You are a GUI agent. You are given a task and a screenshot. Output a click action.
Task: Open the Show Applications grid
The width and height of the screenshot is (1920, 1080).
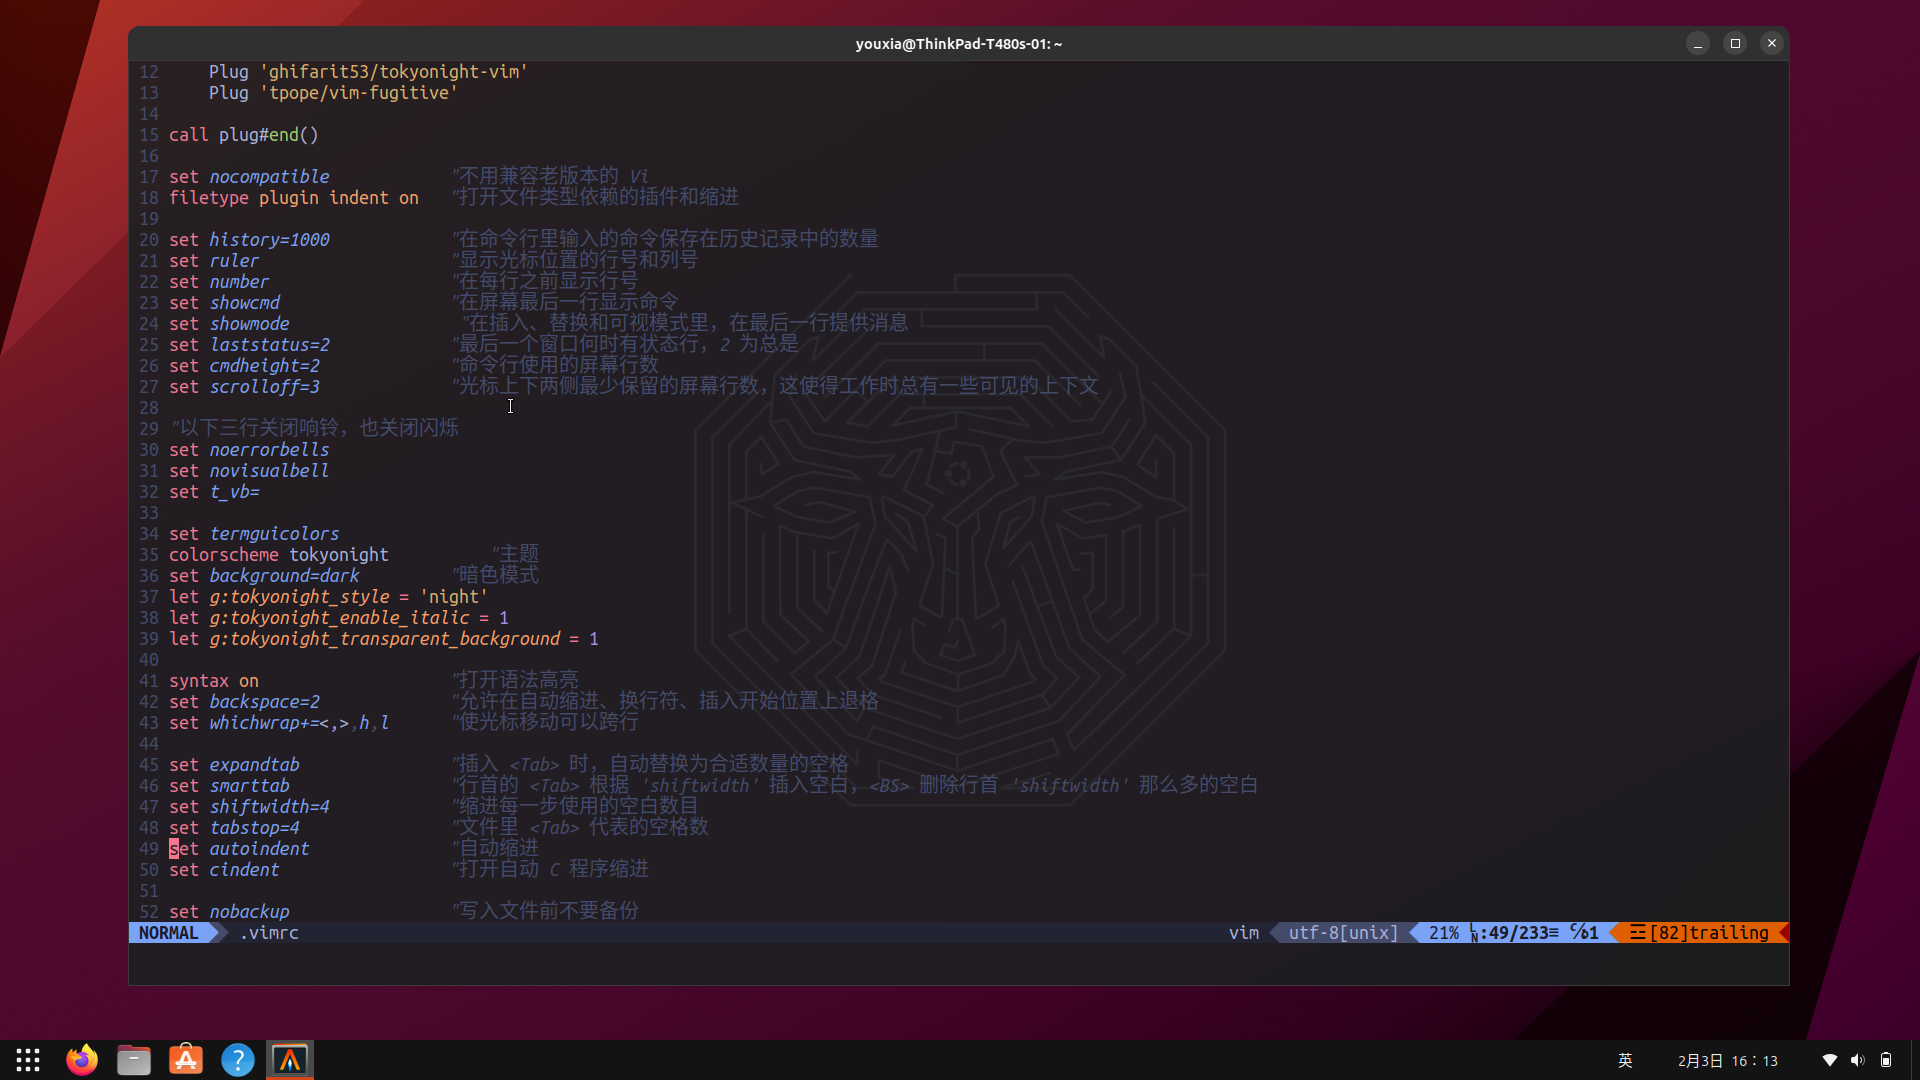coord(28,1060)
